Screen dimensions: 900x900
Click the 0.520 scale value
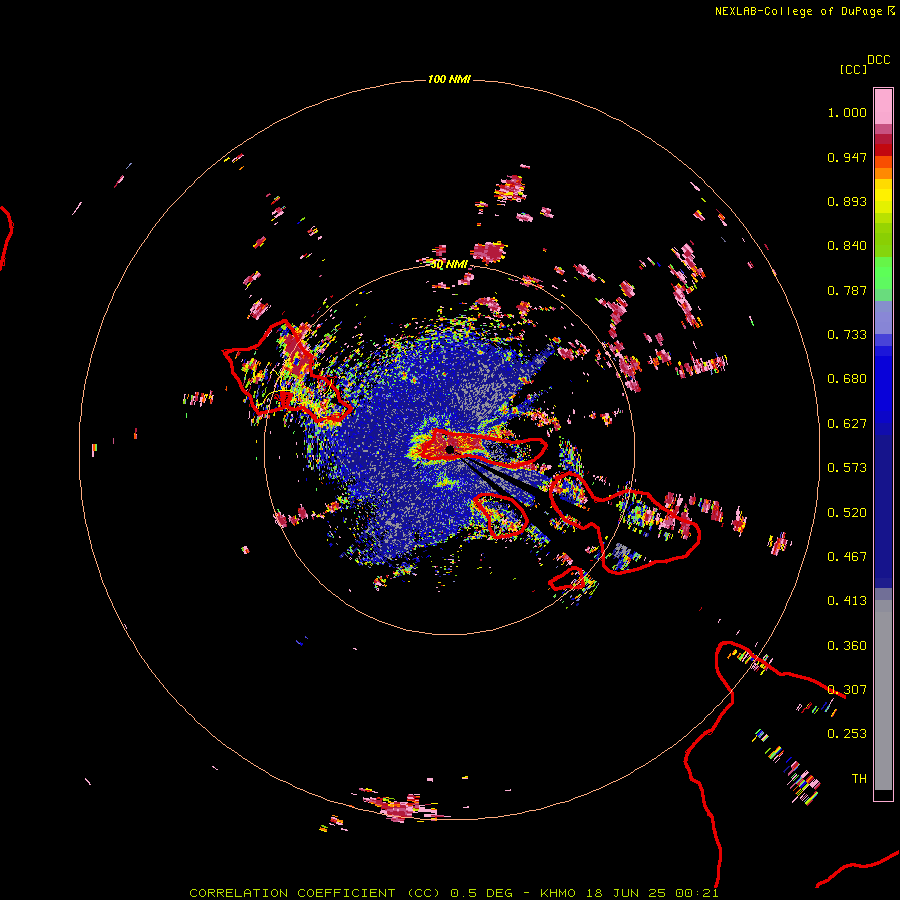click(847, 513)
